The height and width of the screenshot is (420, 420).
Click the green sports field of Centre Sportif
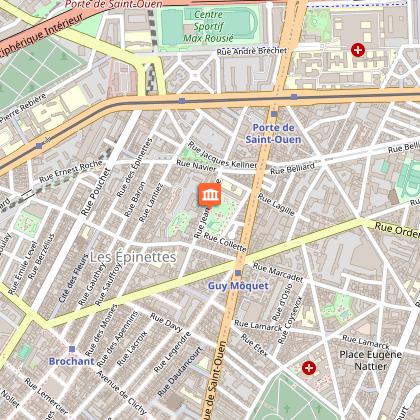[209, 26]
